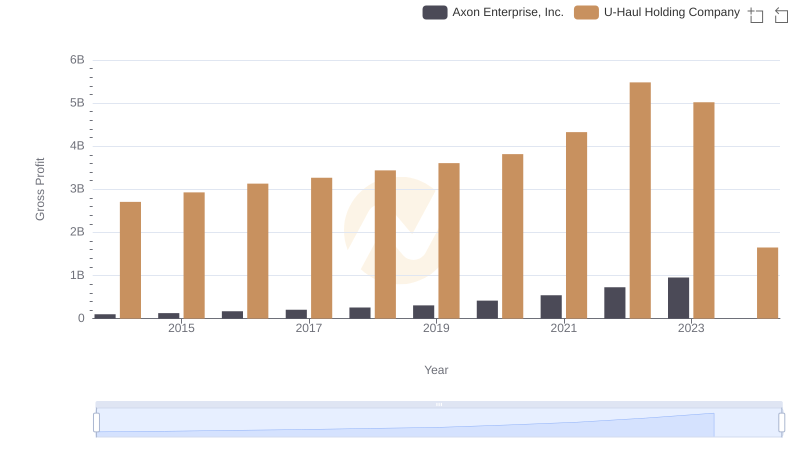
Task: Click the 2021 x-axis label
Action: [564, 328]
